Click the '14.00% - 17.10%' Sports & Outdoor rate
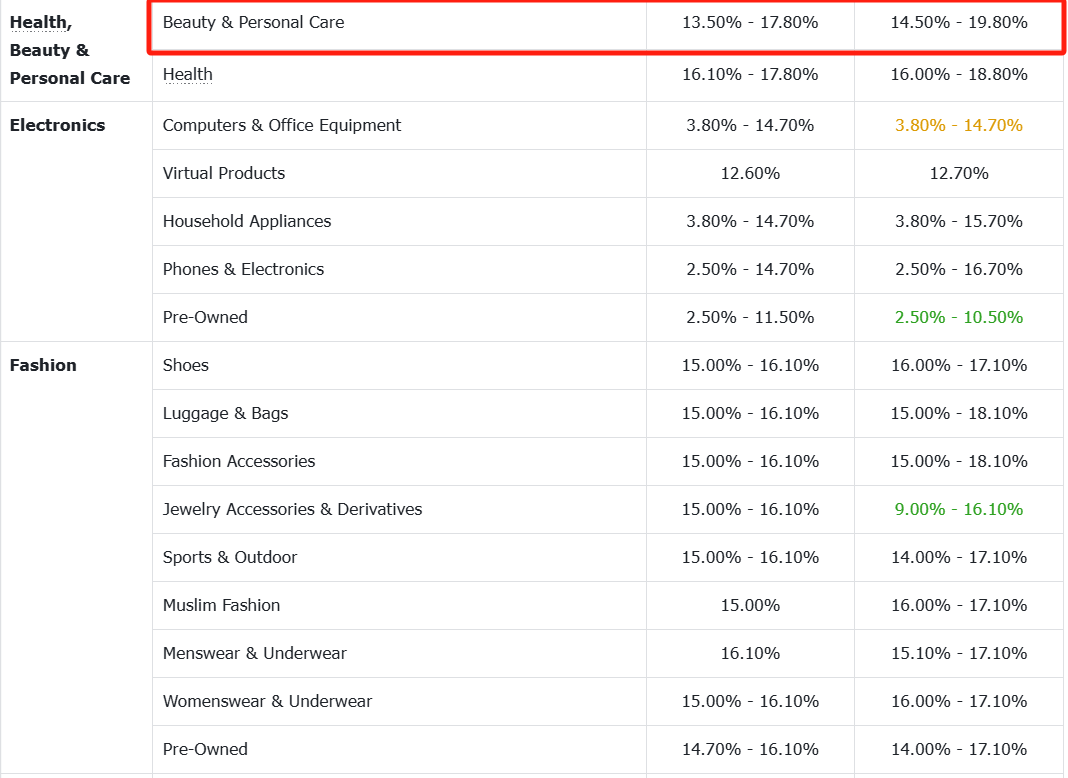The image size is (1068, 778). (x=959, y=557)
